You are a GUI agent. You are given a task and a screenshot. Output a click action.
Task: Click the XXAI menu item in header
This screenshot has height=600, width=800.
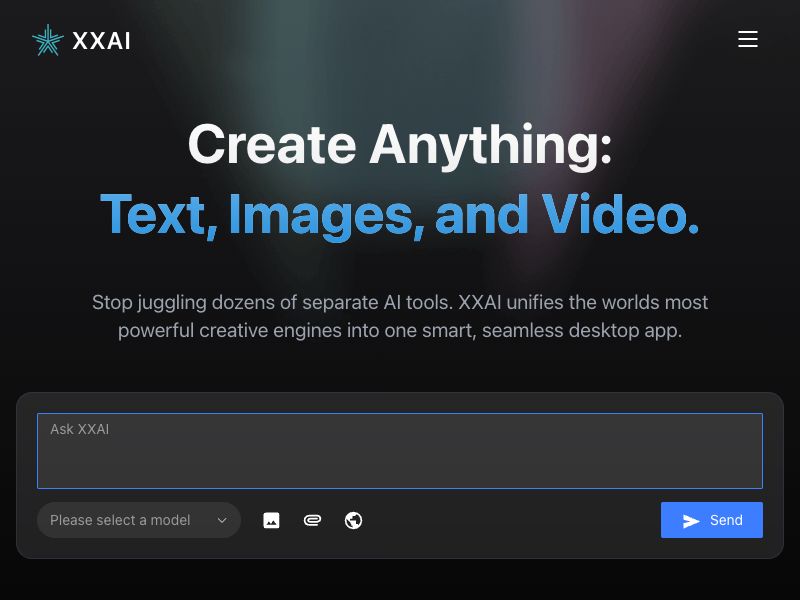(100, 40)
